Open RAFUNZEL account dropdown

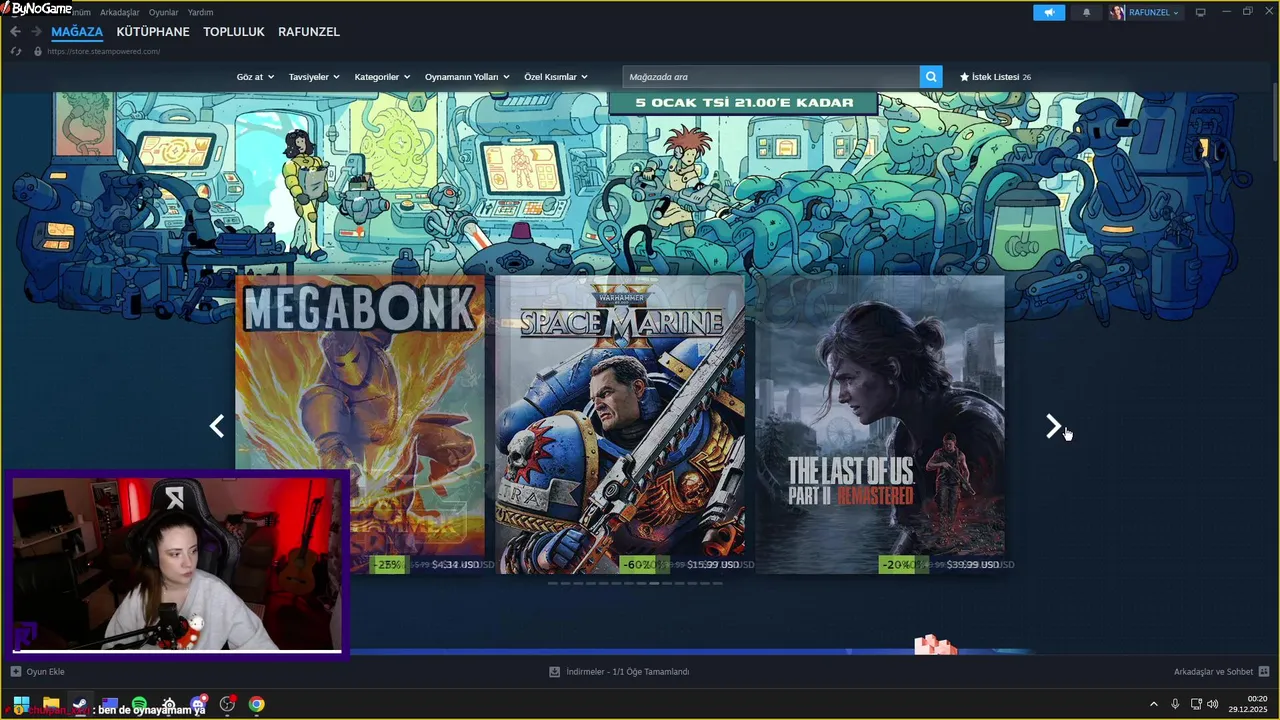[x=1154, y=12]
